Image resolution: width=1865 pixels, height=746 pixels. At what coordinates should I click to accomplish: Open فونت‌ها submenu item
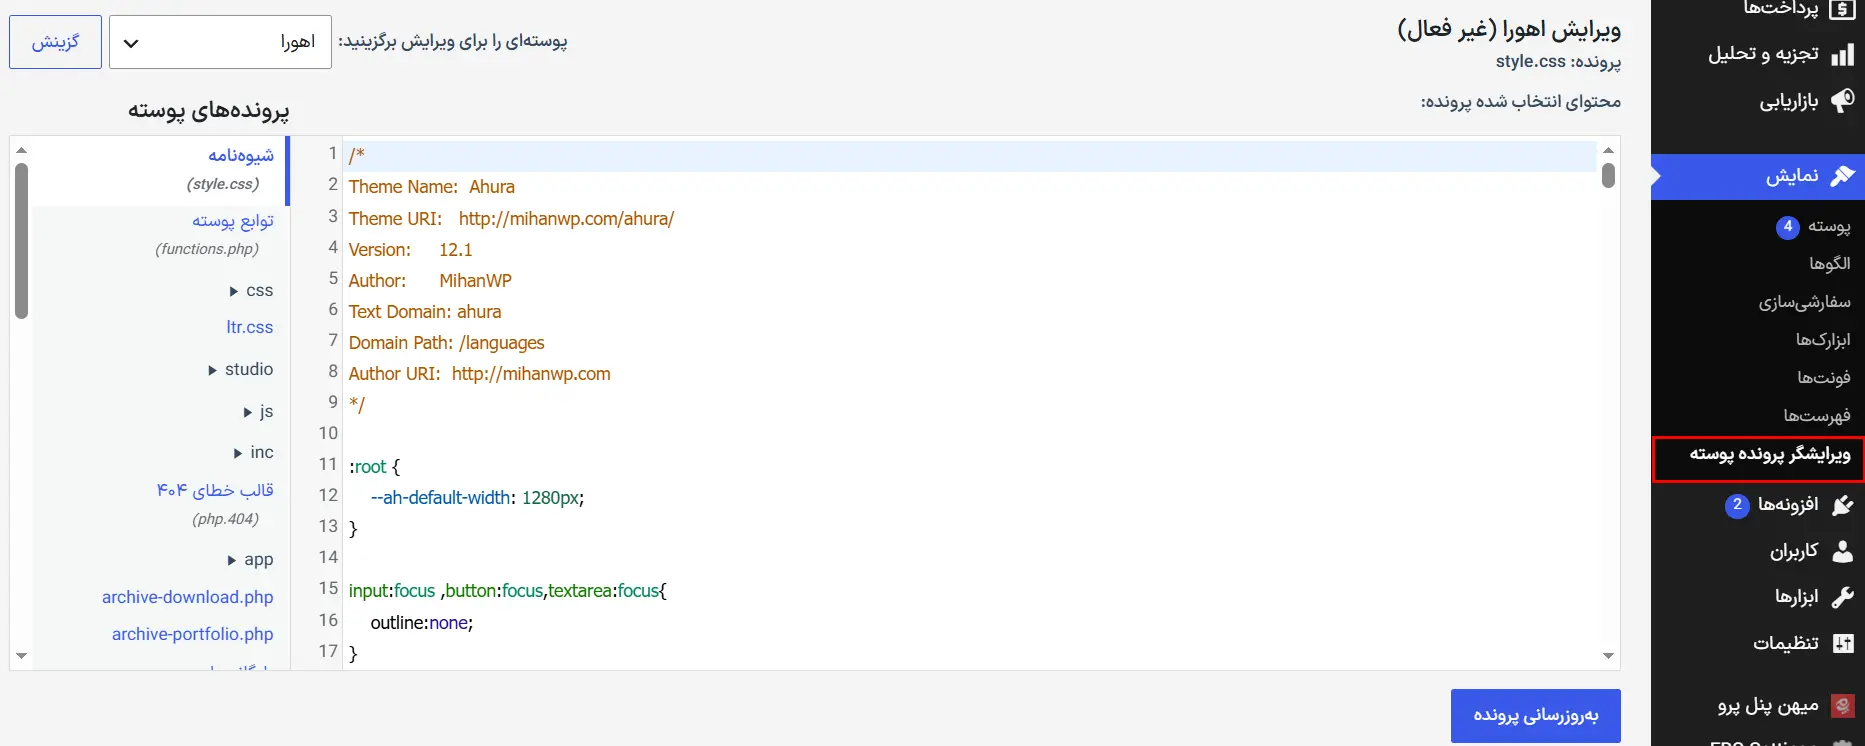click(x=1823, y=378)
